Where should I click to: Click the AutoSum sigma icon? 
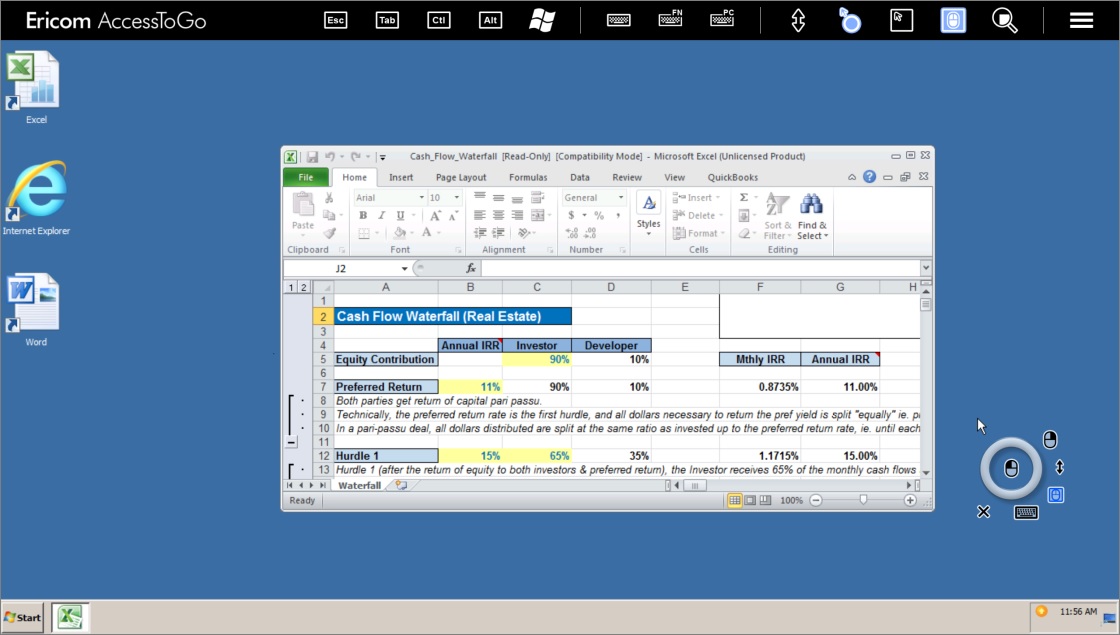point(744,198)
